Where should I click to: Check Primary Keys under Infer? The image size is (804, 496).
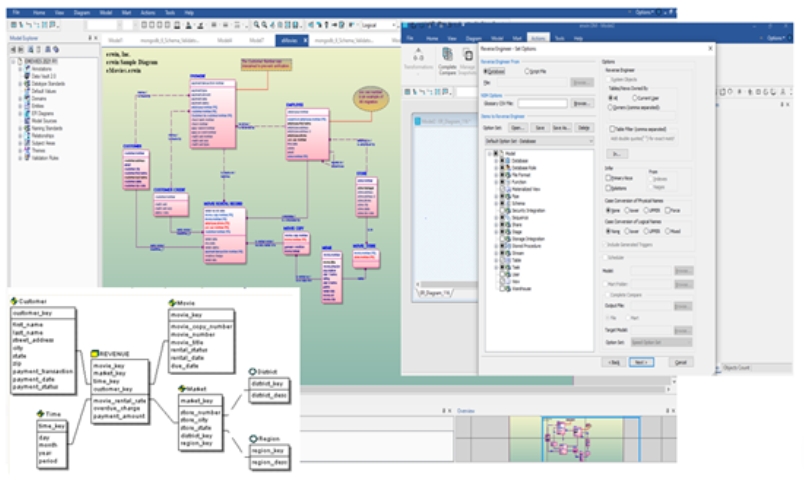(609, 178)
